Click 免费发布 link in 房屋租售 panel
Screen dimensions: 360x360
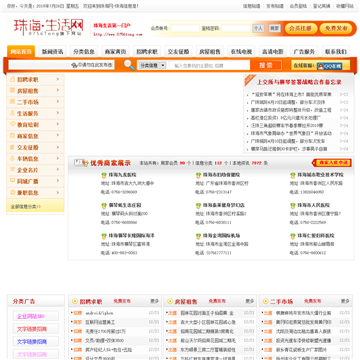tap(217, 301)
